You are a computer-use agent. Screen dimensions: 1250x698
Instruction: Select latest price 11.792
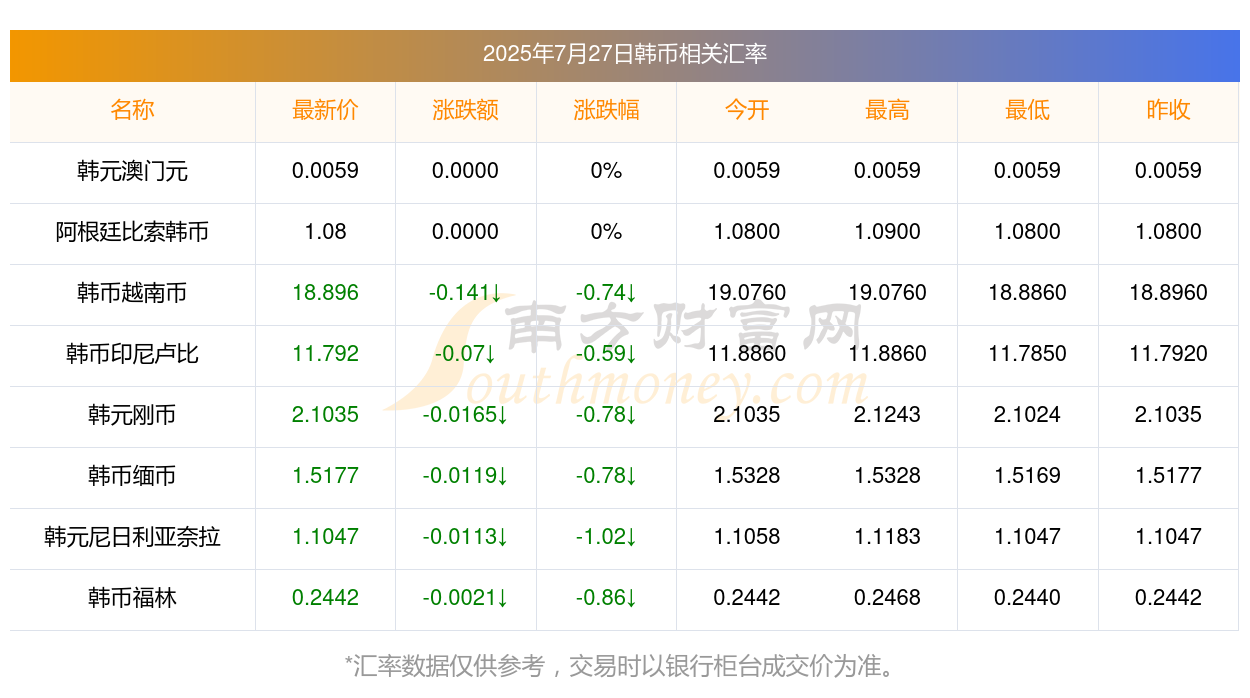pyautogui.click(x=325, y=354)
